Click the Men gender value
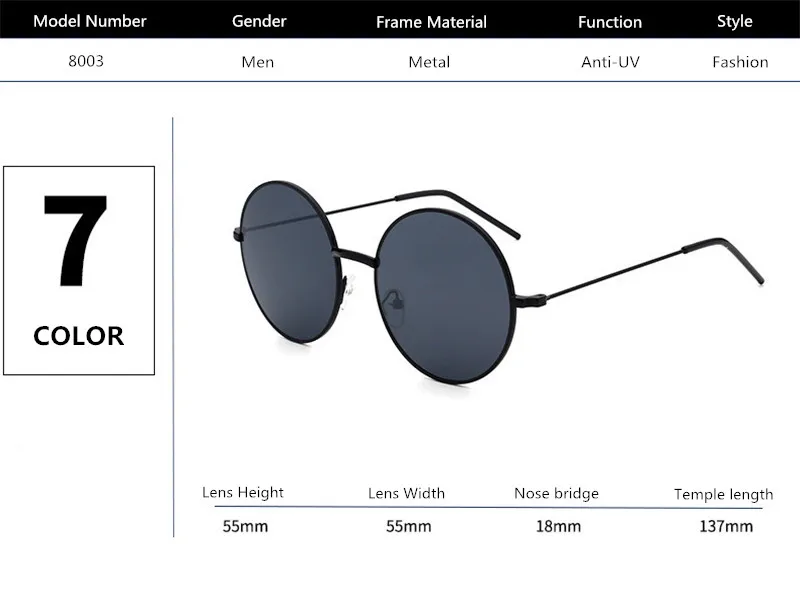Viewport: 800px width, 608px height. pos(258,62)
